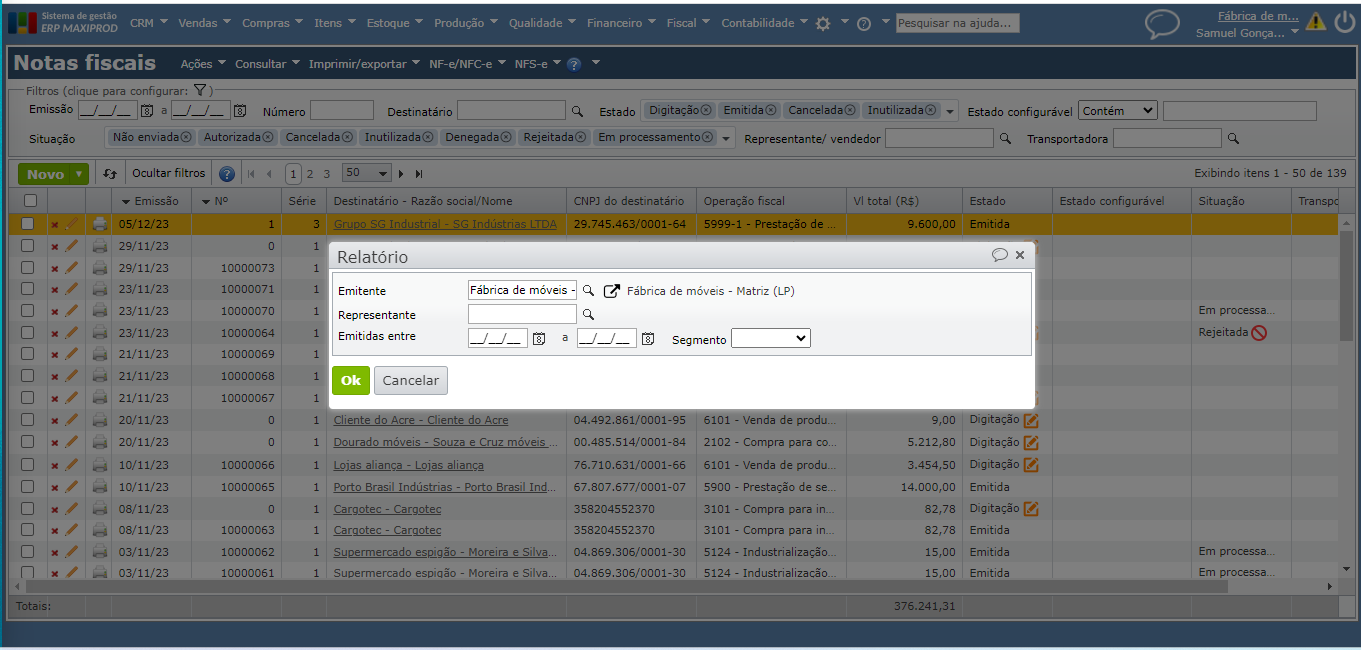Click search magnifier beside Representante/vendedor field
This screenshot has width=1361, height=650.
[1005, 139]
